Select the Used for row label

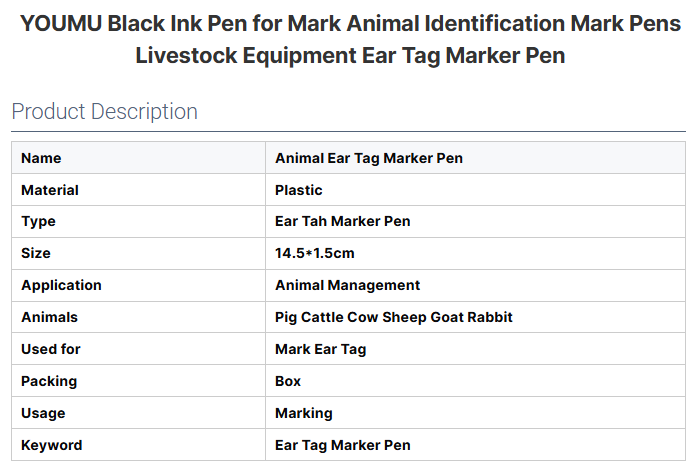[x=51, y=349]
